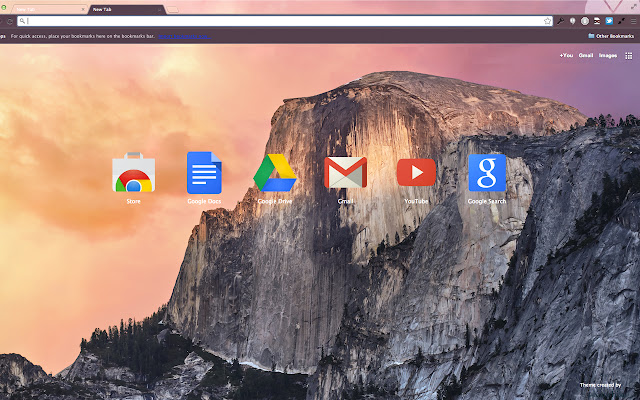
Task: Launch the YouTube app icon
Action: pyautogui.click(x=416, y=172)
